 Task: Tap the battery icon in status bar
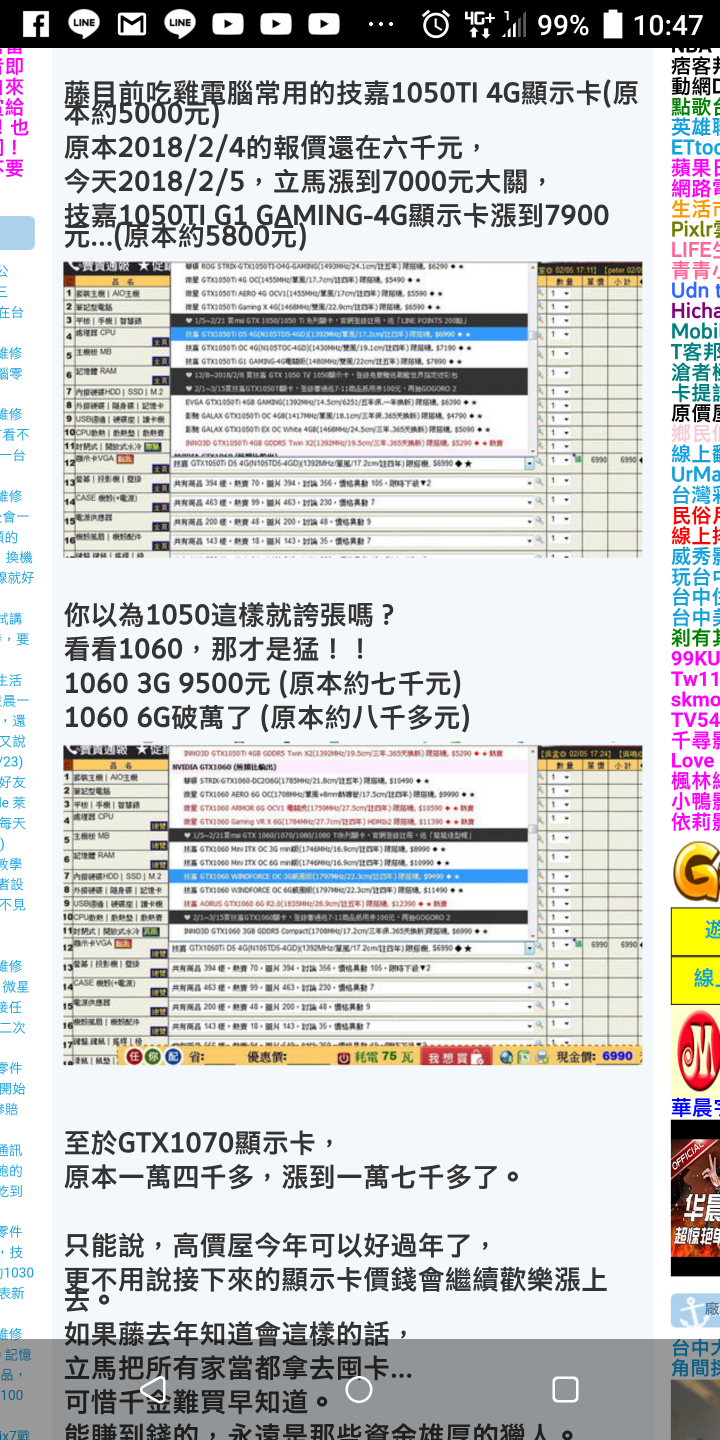click(614, 23)
